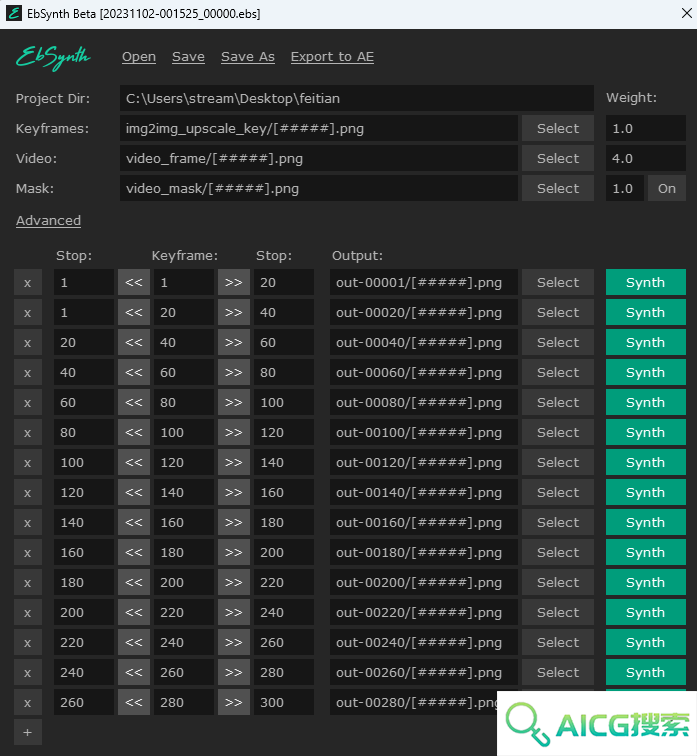
Task: Edit output path out-00240/[#####].png
Action: point(424,642)
